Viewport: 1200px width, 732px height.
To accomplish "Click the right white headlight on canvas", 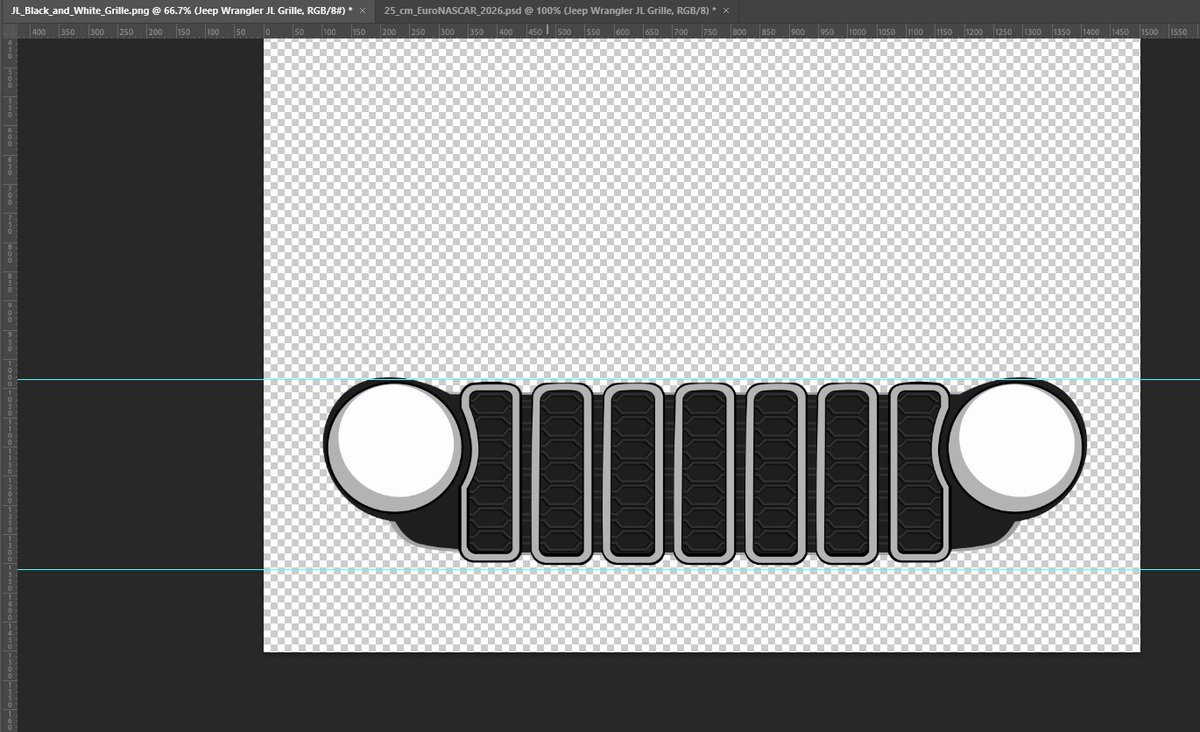I will click(x=1019, y=439).
